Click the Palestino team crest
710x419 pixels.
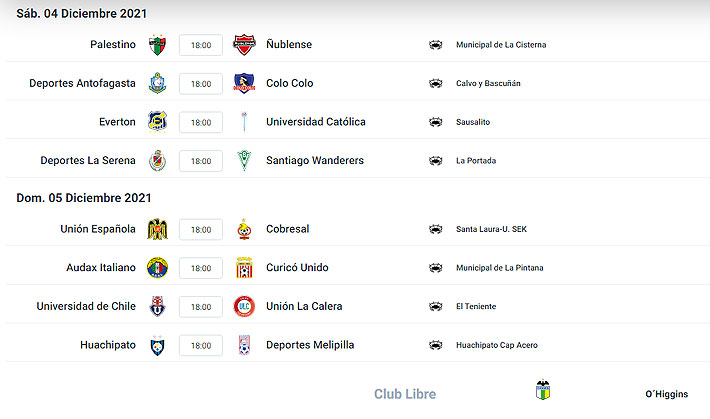pyautogui.click(x=157, y=45)
